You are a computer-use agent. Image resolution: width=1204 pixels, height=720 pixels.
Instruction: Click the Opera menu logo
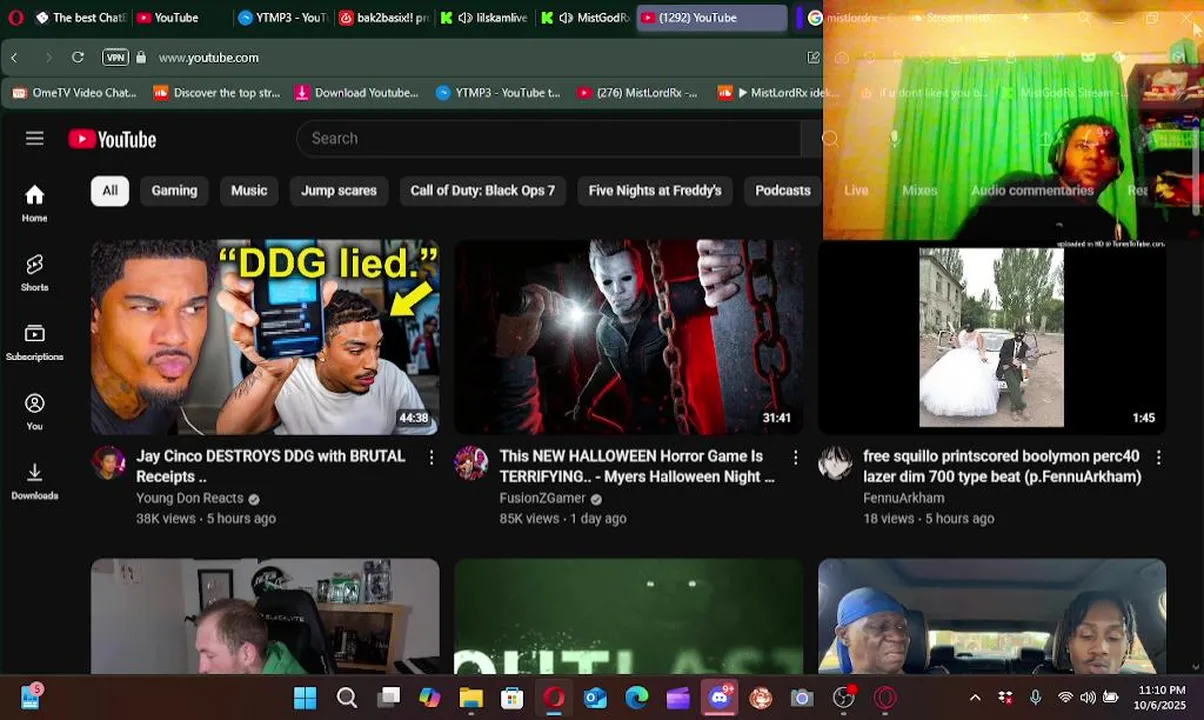[x=15, y=17]
